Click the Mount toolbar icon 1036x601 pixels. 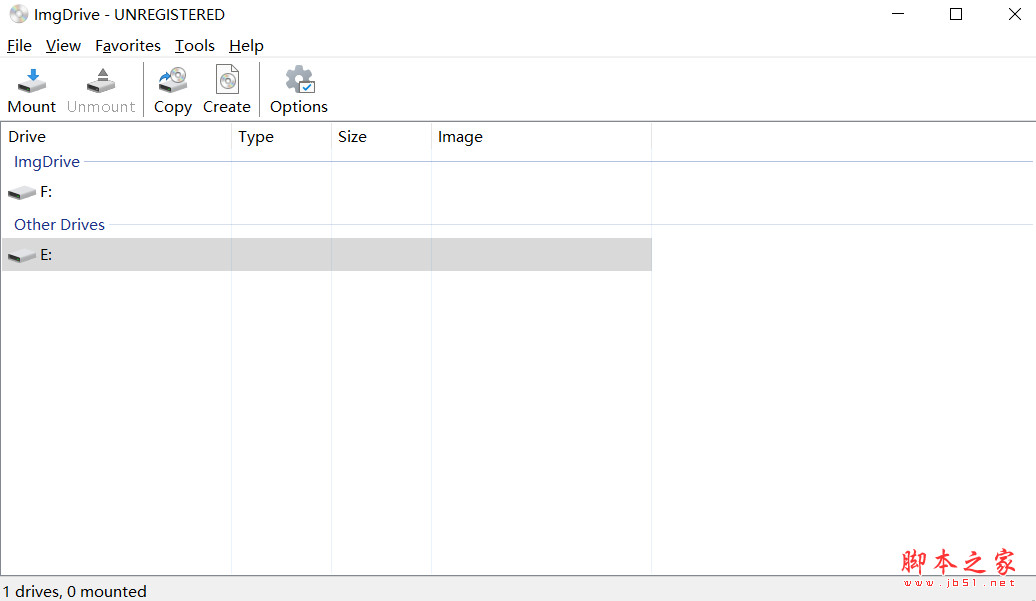click(x=32, y=81)
